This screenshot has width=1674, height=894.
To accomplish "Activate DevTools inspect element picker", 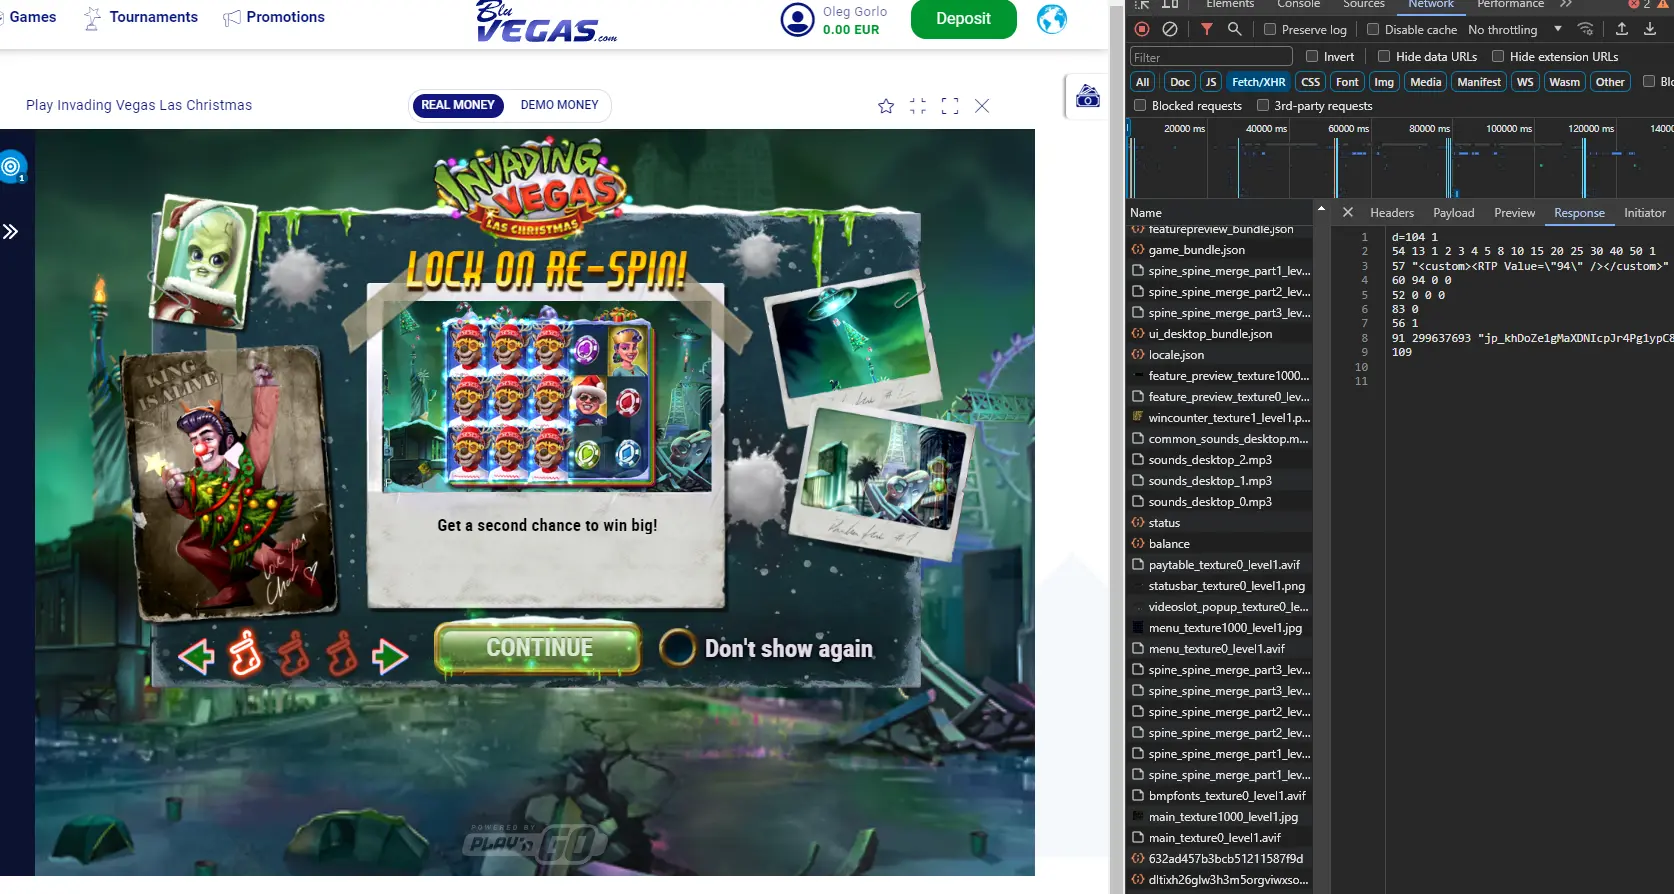I will (x=1142, y=4).
